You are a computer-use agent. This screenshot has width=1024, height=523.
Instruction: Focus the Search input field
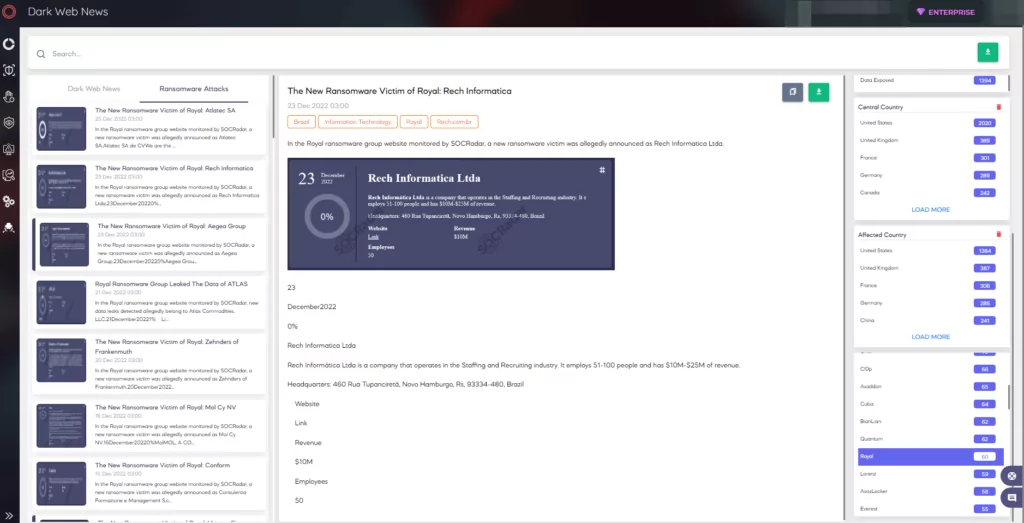[503, 54]
